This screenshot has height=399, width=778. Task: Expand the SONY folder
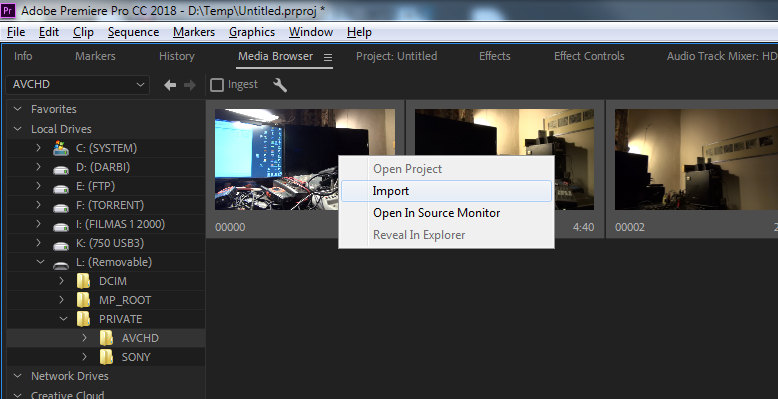(x=84, y=356)
